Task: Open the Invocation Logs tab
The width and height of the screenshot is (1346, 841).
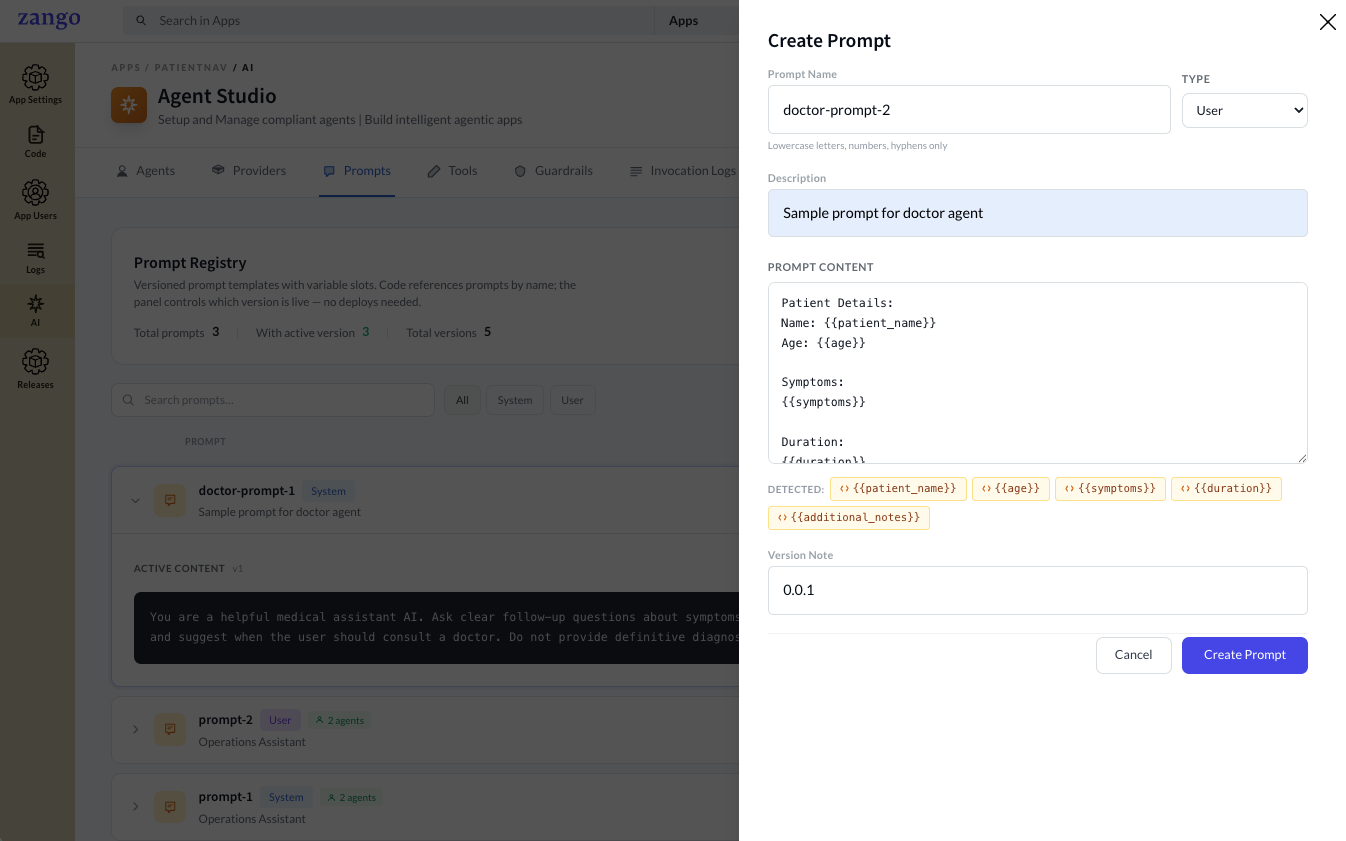Action: [x=682, y=171]
